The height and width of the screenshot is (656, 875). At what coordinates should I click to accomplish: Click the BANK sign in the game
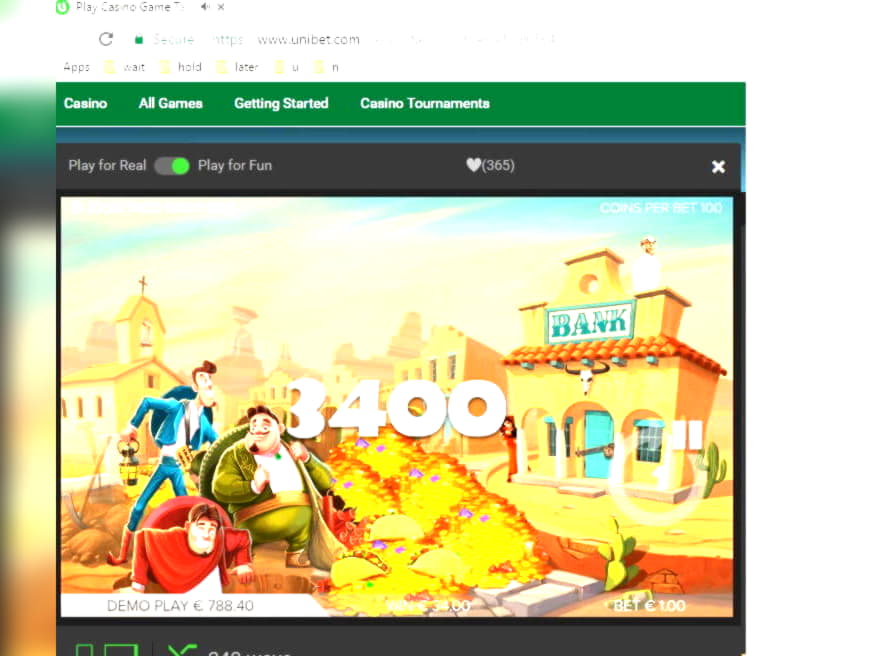coord(590,322)
